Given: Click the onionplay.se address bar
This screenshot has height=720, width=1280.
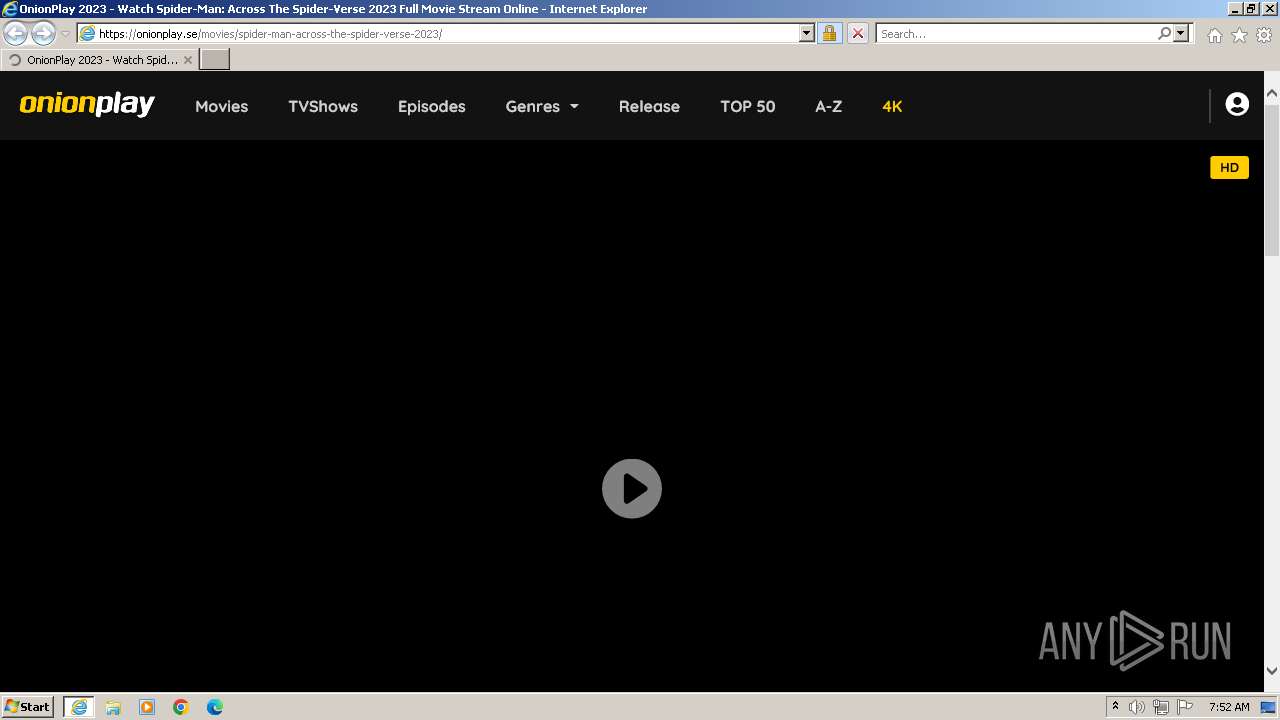Looking at the screenshot, I should pos(437,33).
